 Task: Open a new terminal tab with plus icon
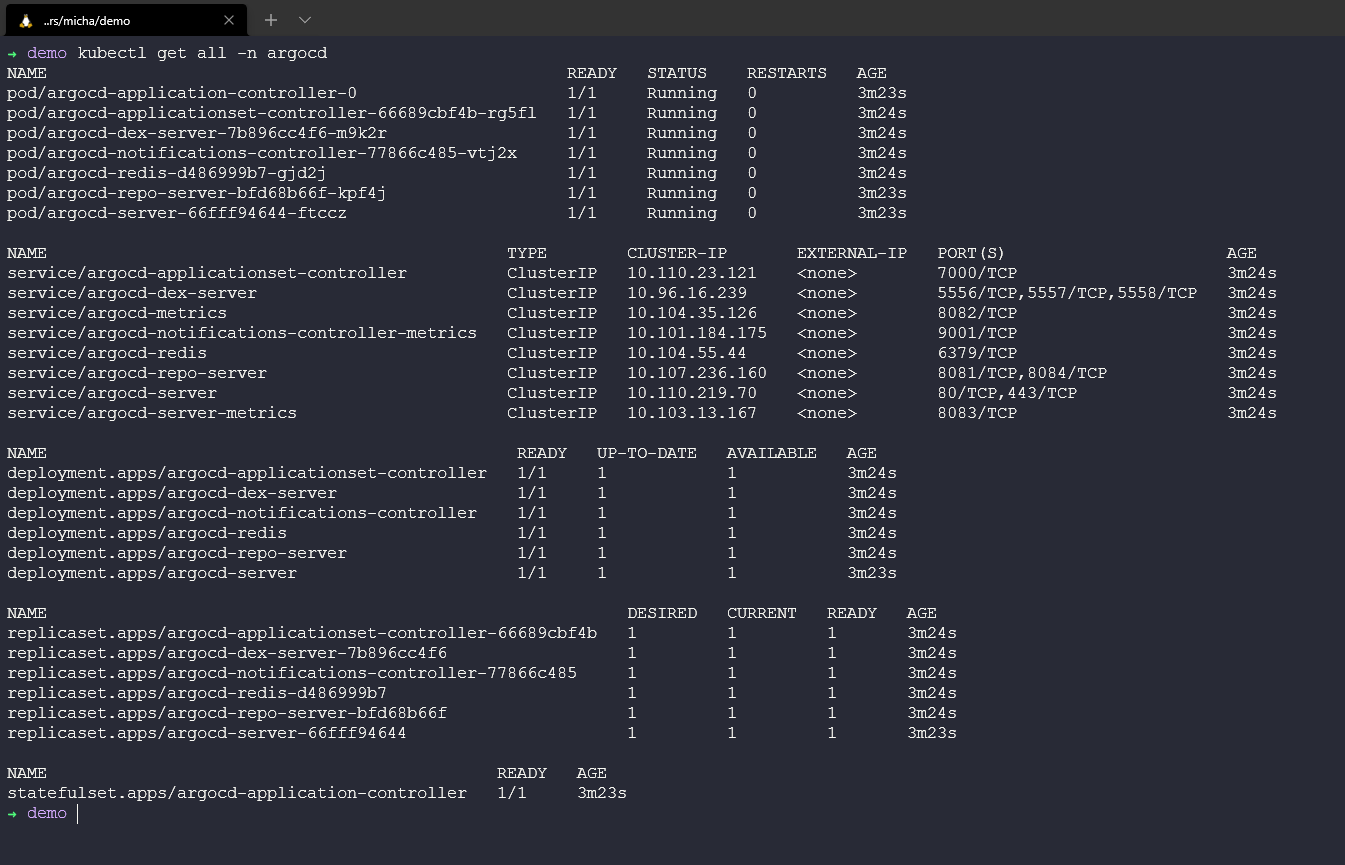[x=271, y=20]
